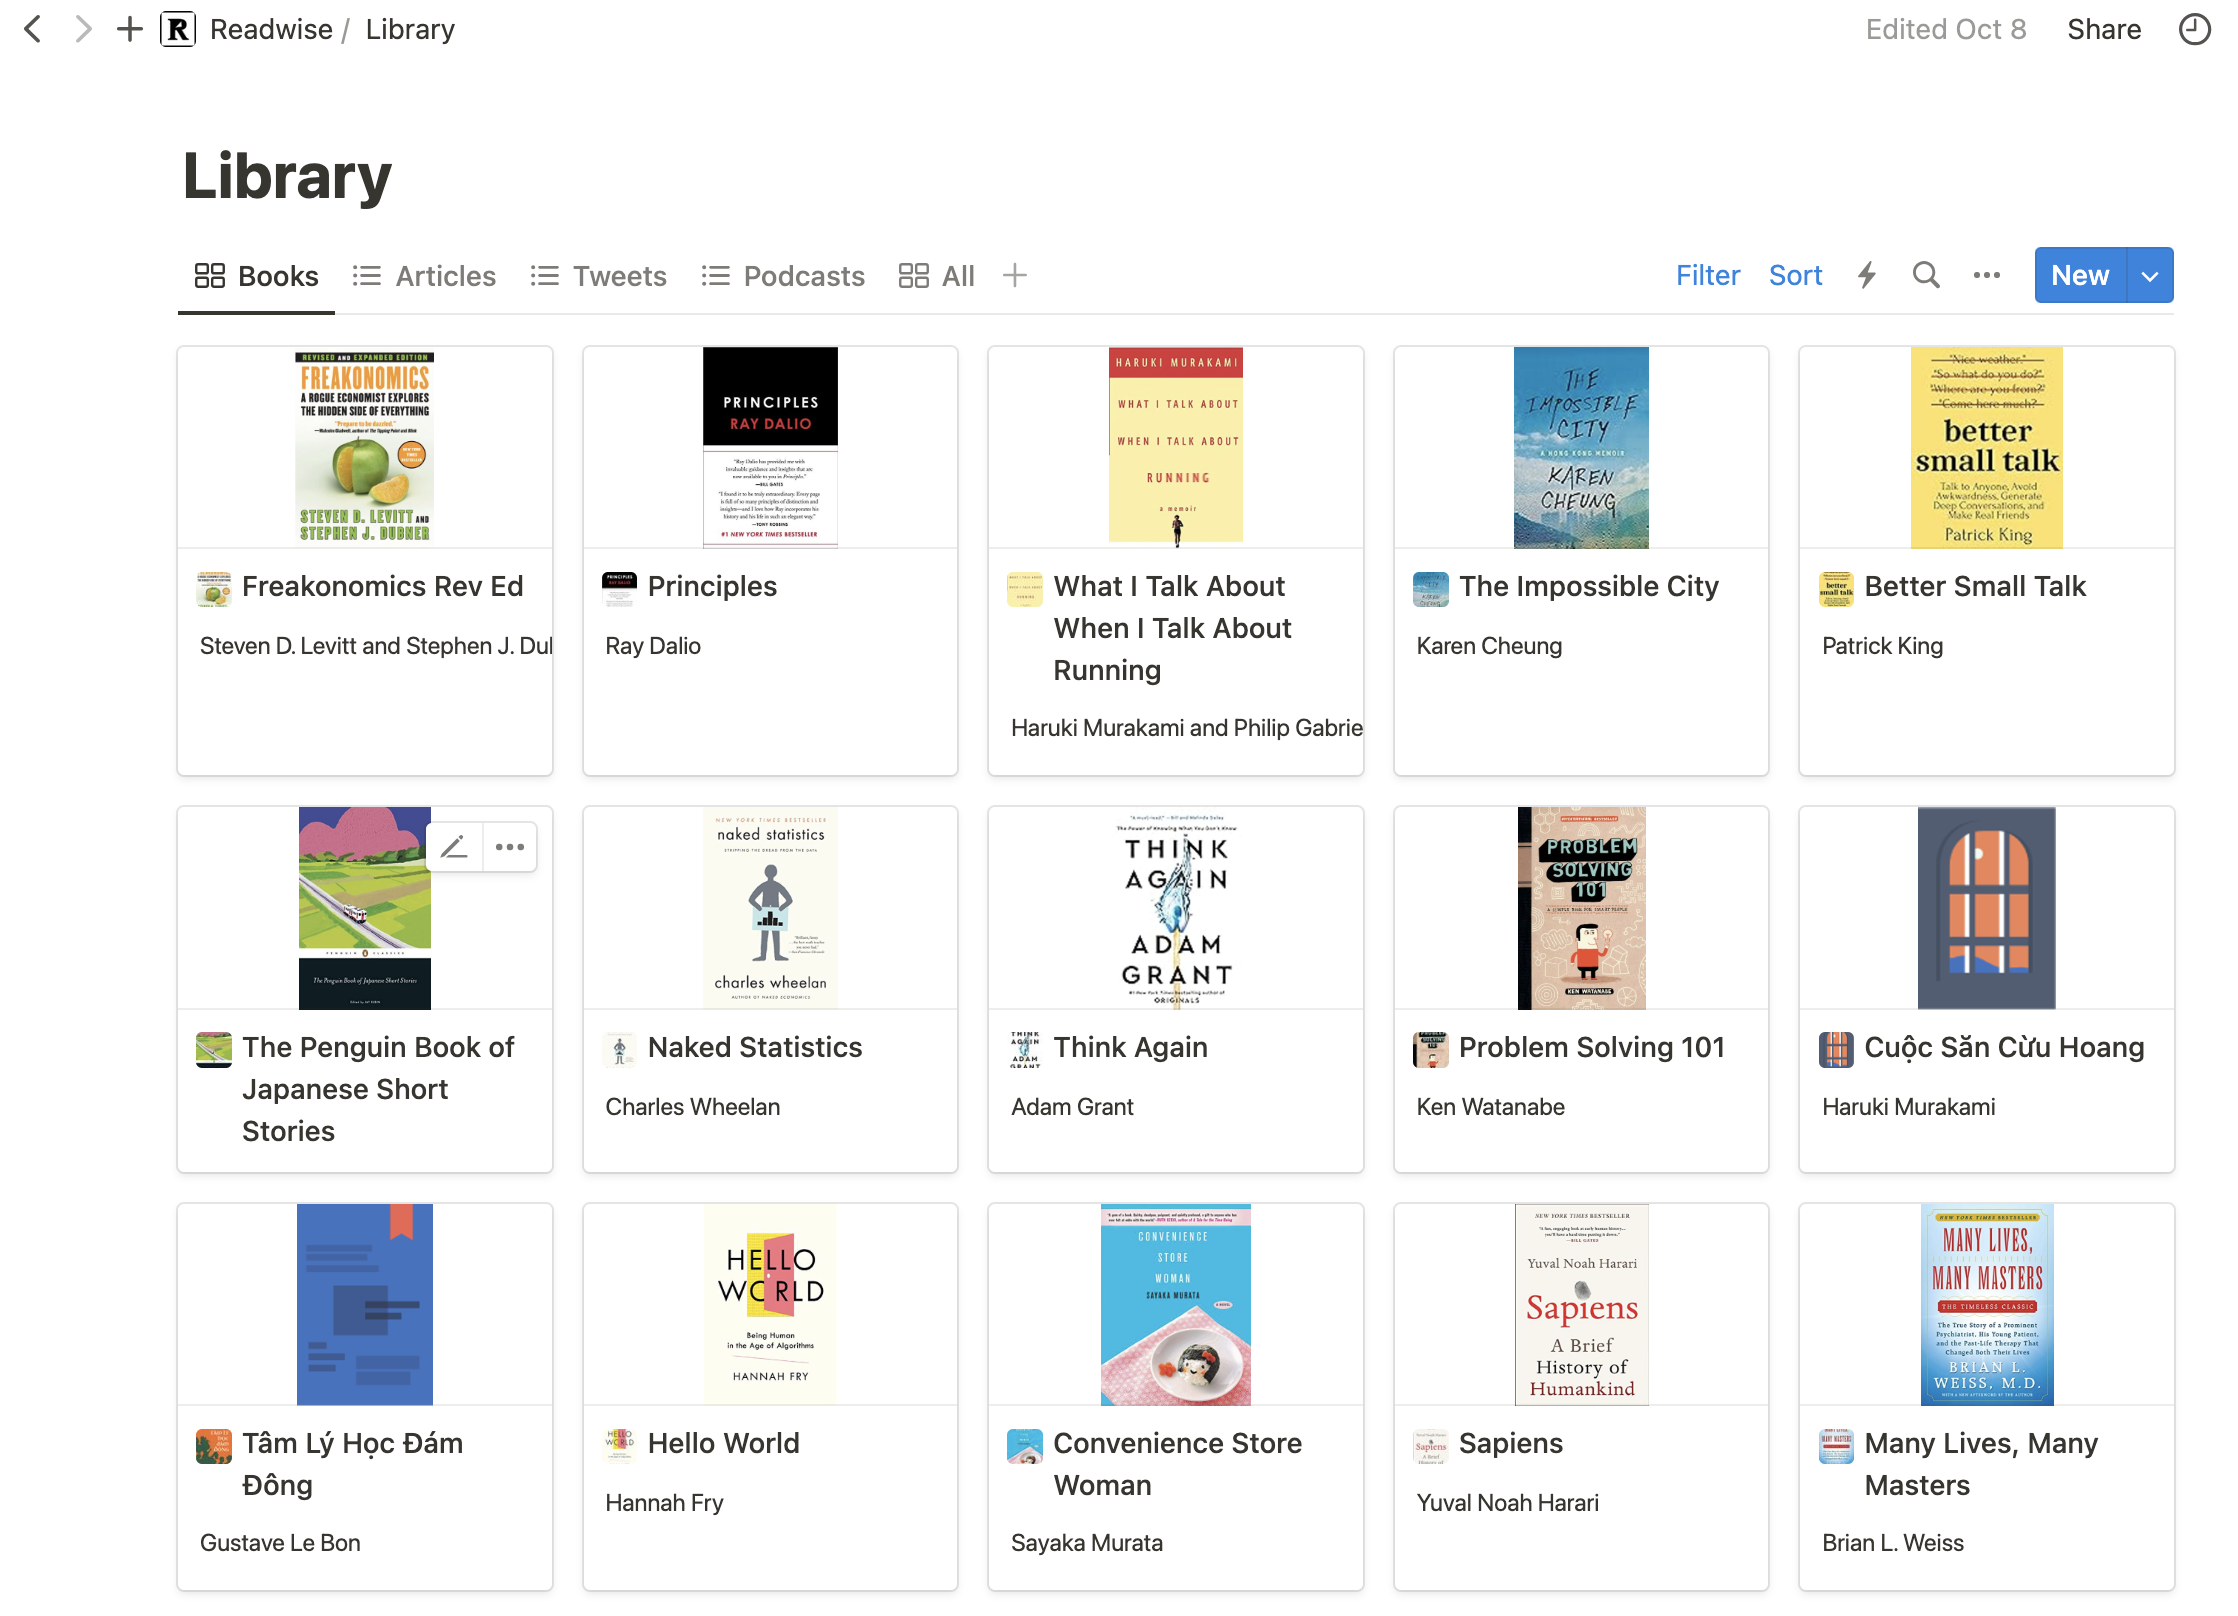Open the Penguin Book card's more options menu

coord(510,847)
